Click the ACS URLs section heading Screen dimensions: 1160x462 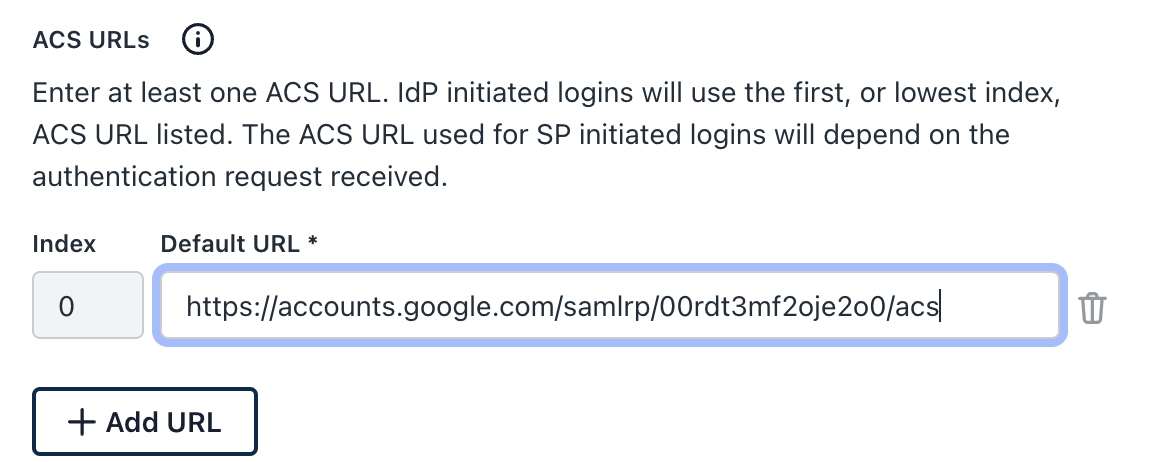pos(91,40)
